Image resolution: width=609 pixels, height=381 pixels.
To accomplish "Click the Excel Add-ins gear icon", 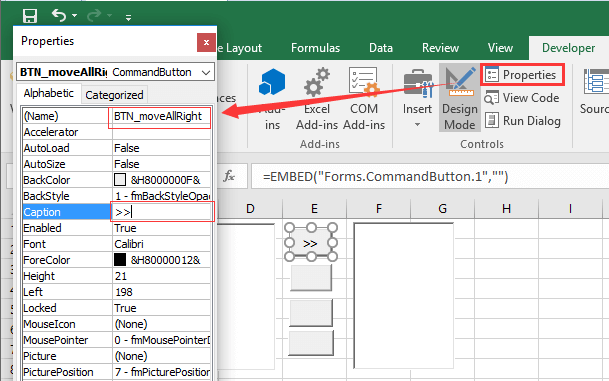I will [317, 82].
